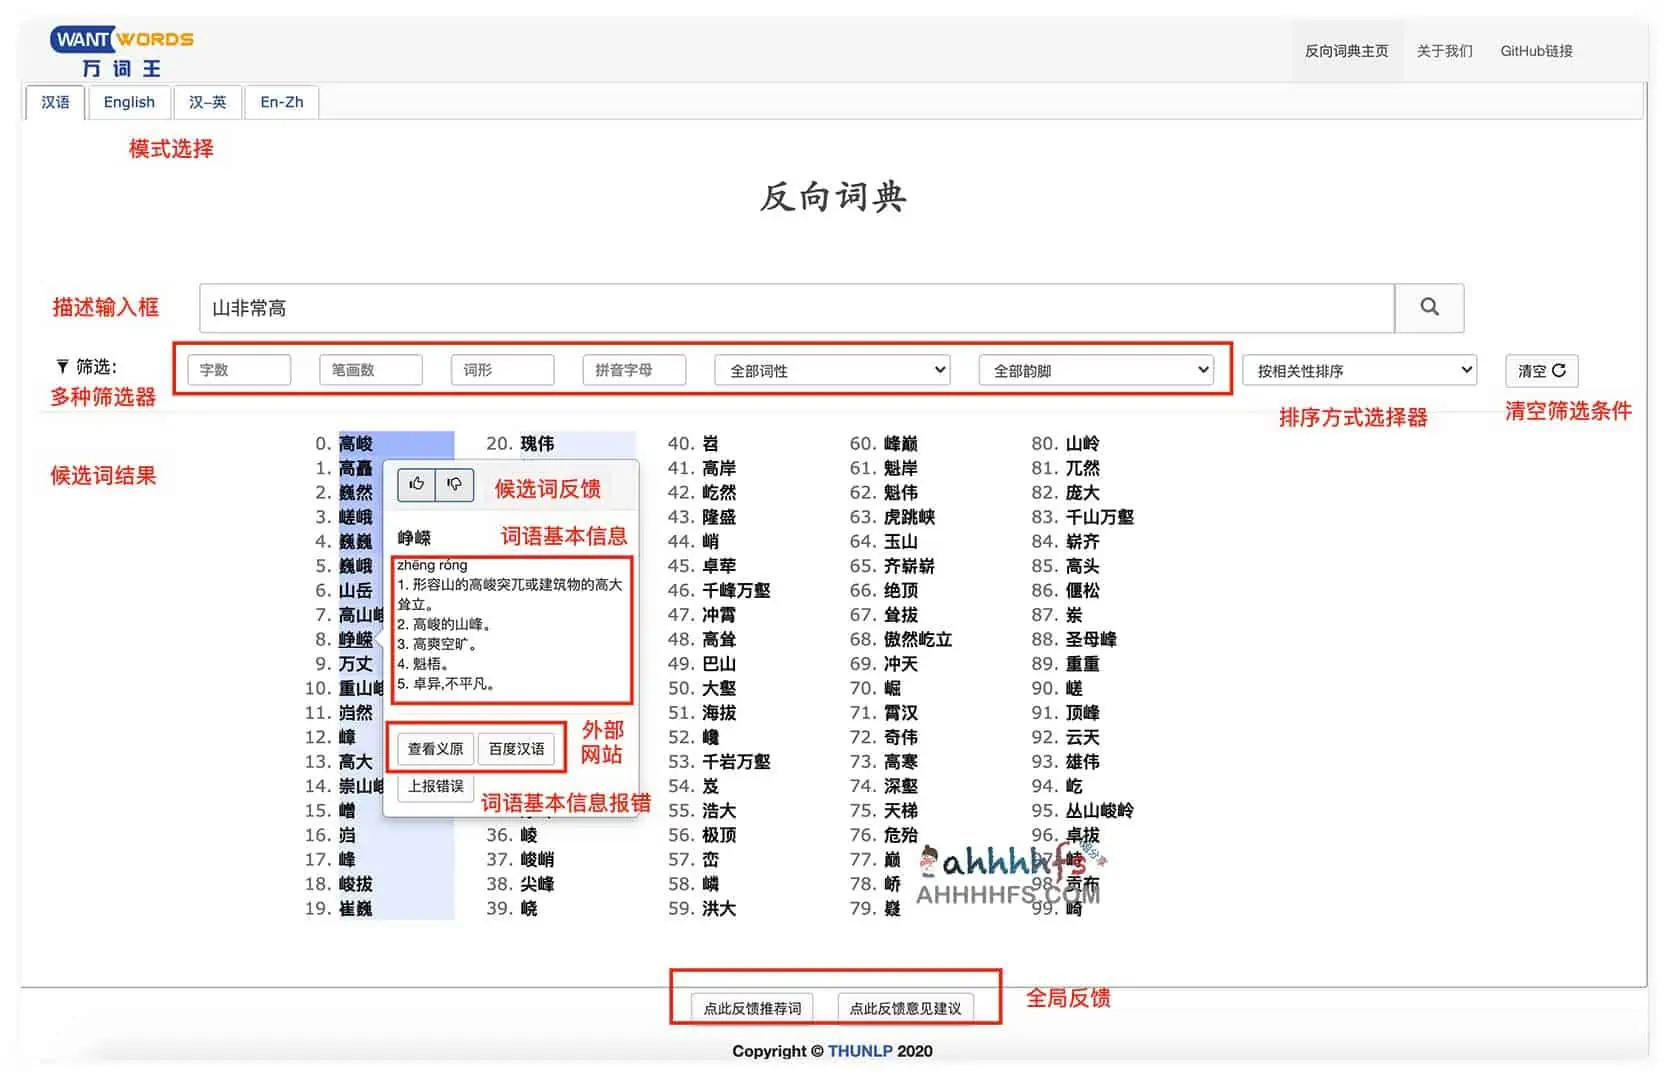Image resolution: width=1671 pixels, height=1080 pixels.
Task: Open the 全部韵脚 dropdown
Action: tap(1095, 370)
